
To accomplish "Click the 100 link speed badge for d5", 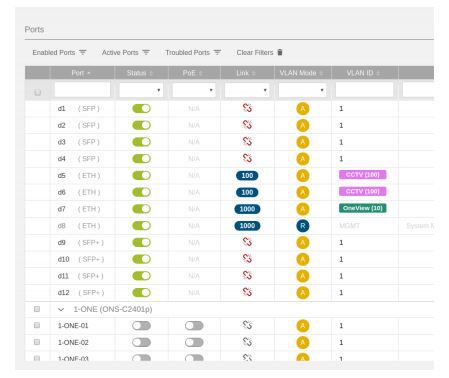I will [247, 176].
